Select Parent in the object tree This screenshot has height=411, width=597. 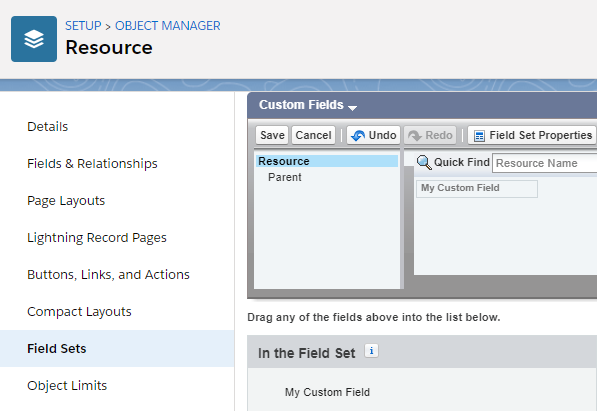click(x=284, y=177)
